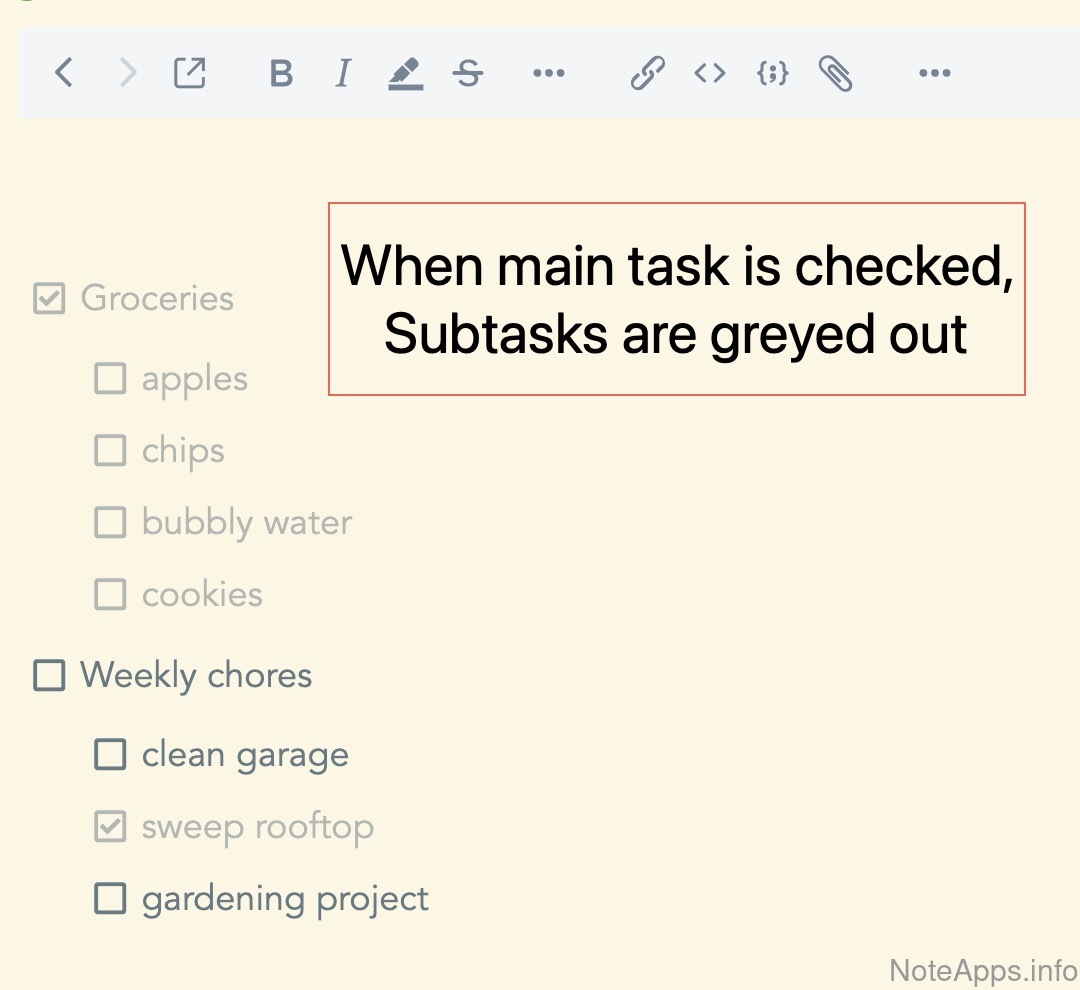
Task: Toggle bold formatting
Action: coord(281,73)
